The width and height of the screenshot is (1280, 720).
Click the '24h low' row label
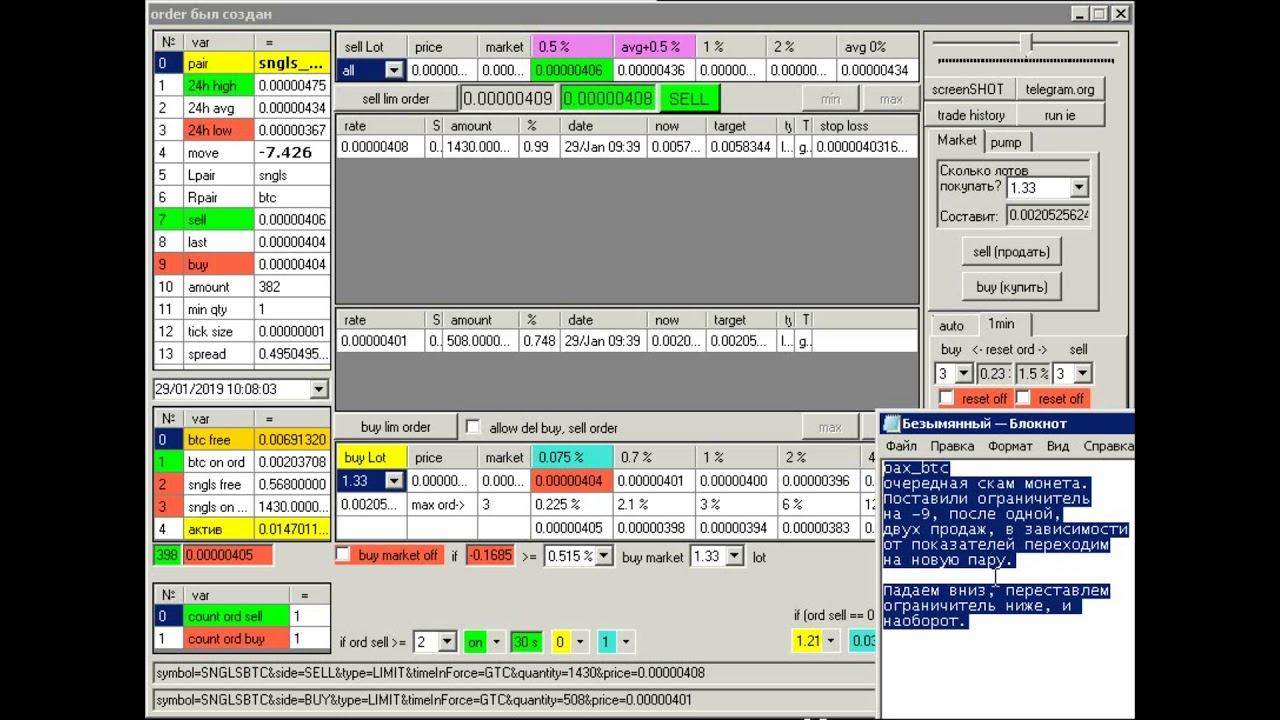[x=219, y=130]
